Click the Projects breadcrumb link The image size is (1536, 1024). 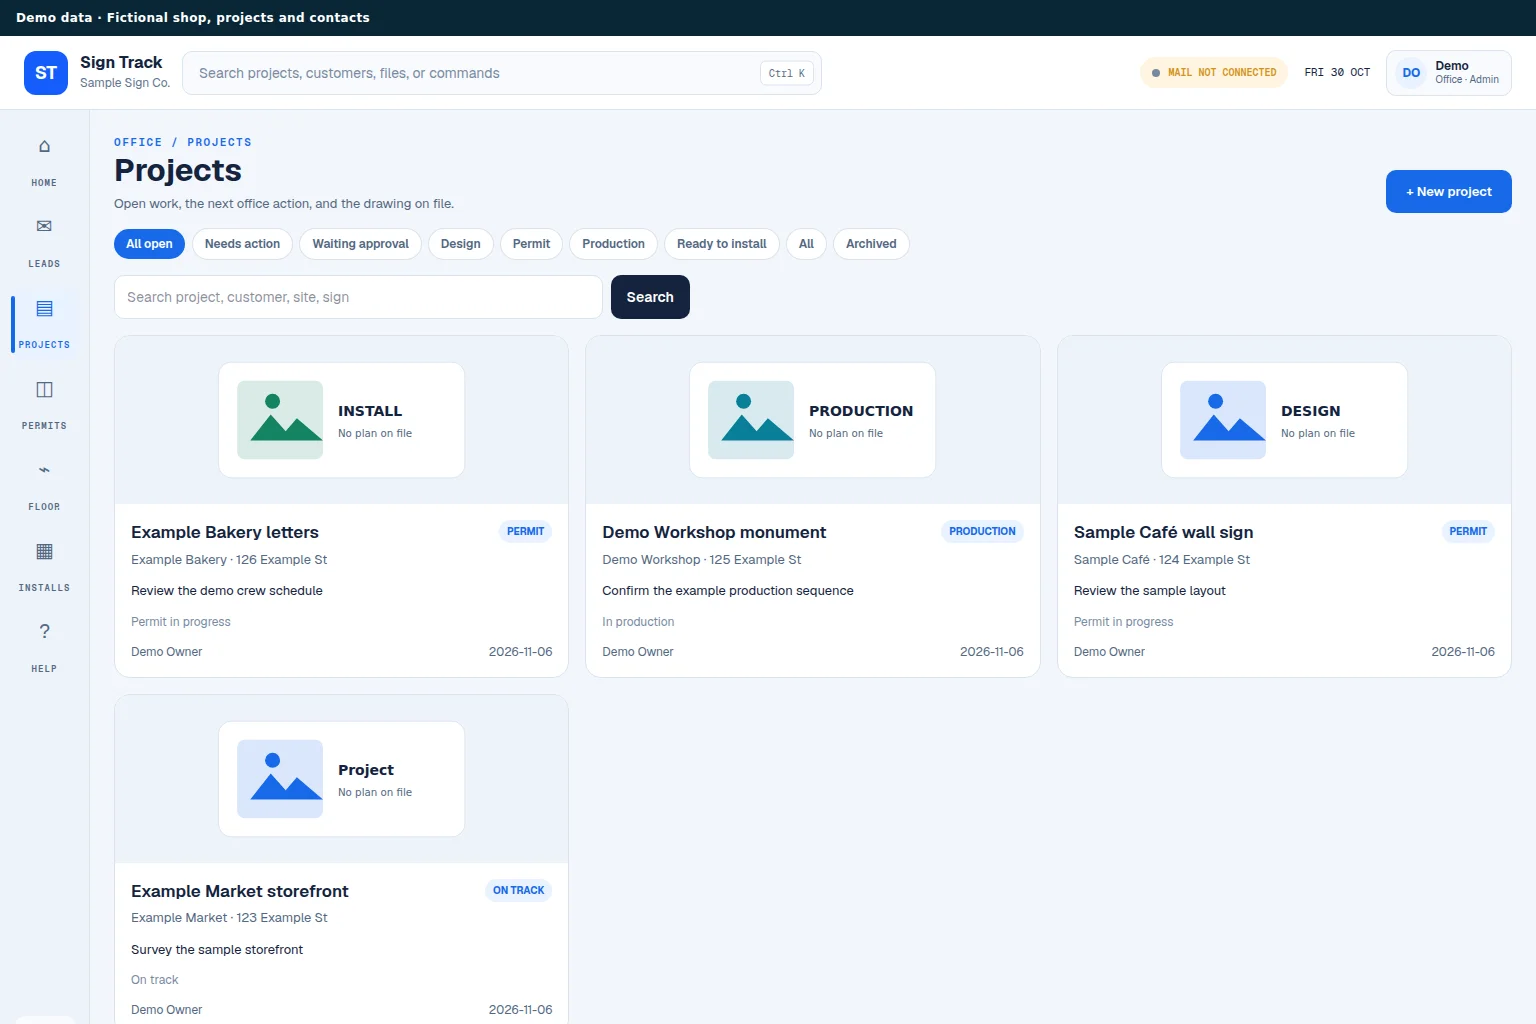coord(219,142)
